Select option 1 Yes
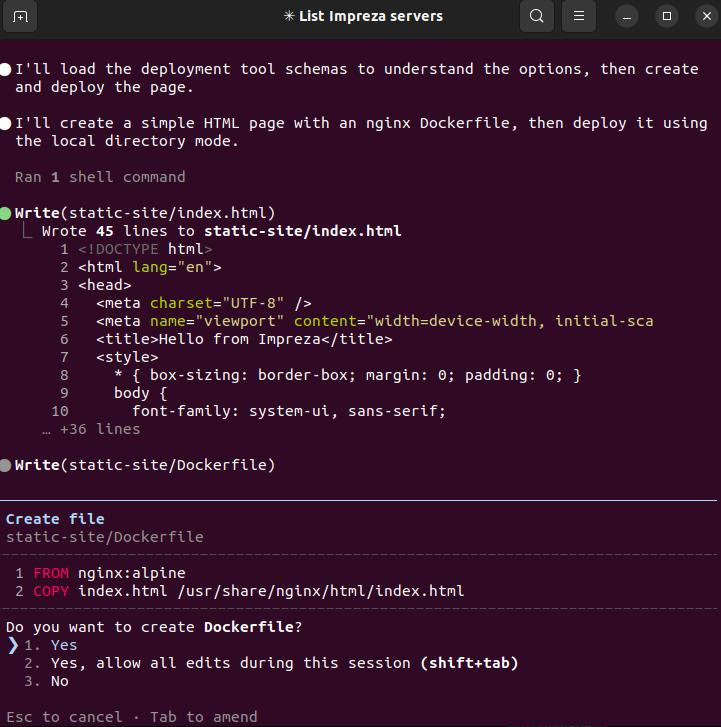 pos(51,645)
